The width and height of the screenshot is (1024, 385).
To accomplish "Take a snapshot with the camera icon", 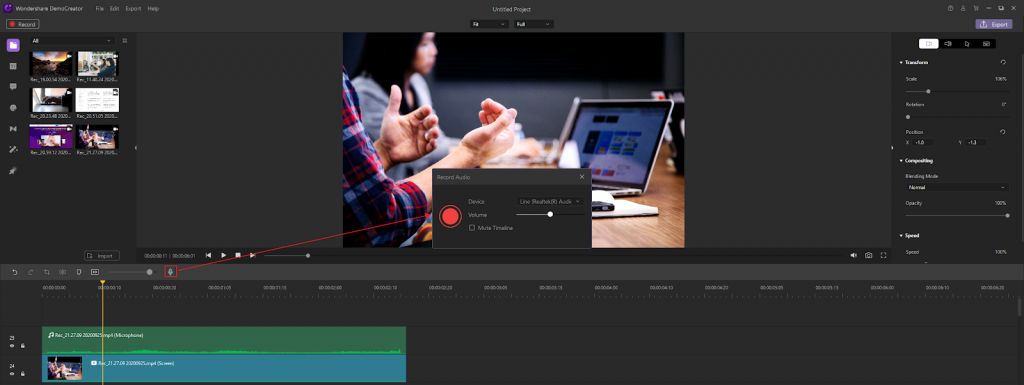I will click(x=869, y=255).
